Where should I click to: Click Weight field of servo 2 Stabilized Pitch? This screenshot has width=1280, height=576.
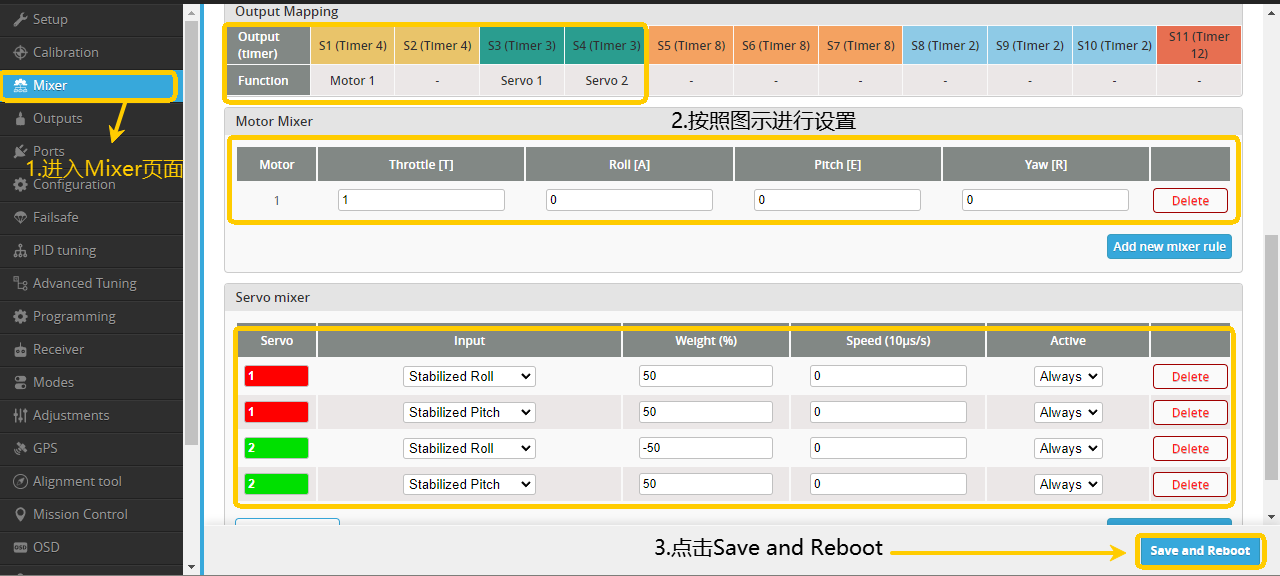point(706,484)
